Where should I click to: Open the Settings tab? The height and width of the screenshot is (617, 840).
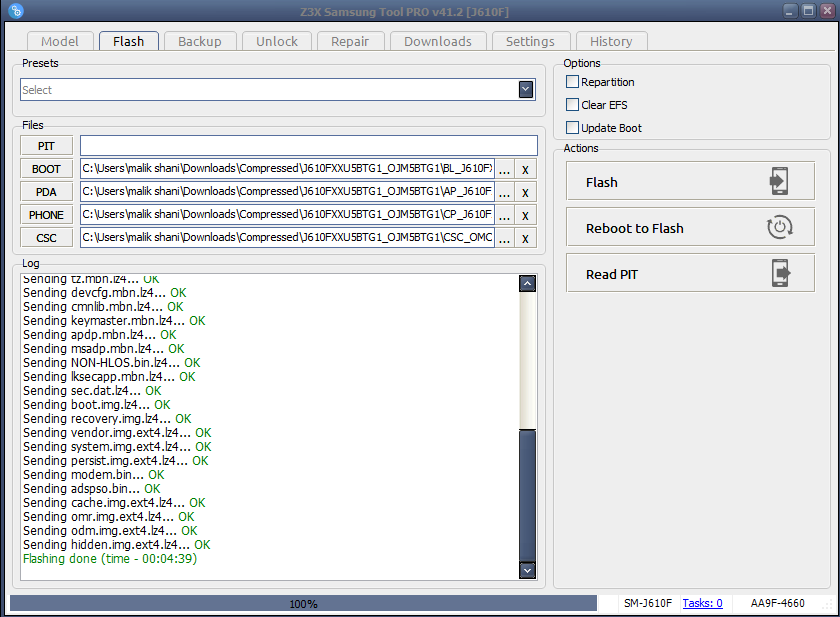coord(530,41)
